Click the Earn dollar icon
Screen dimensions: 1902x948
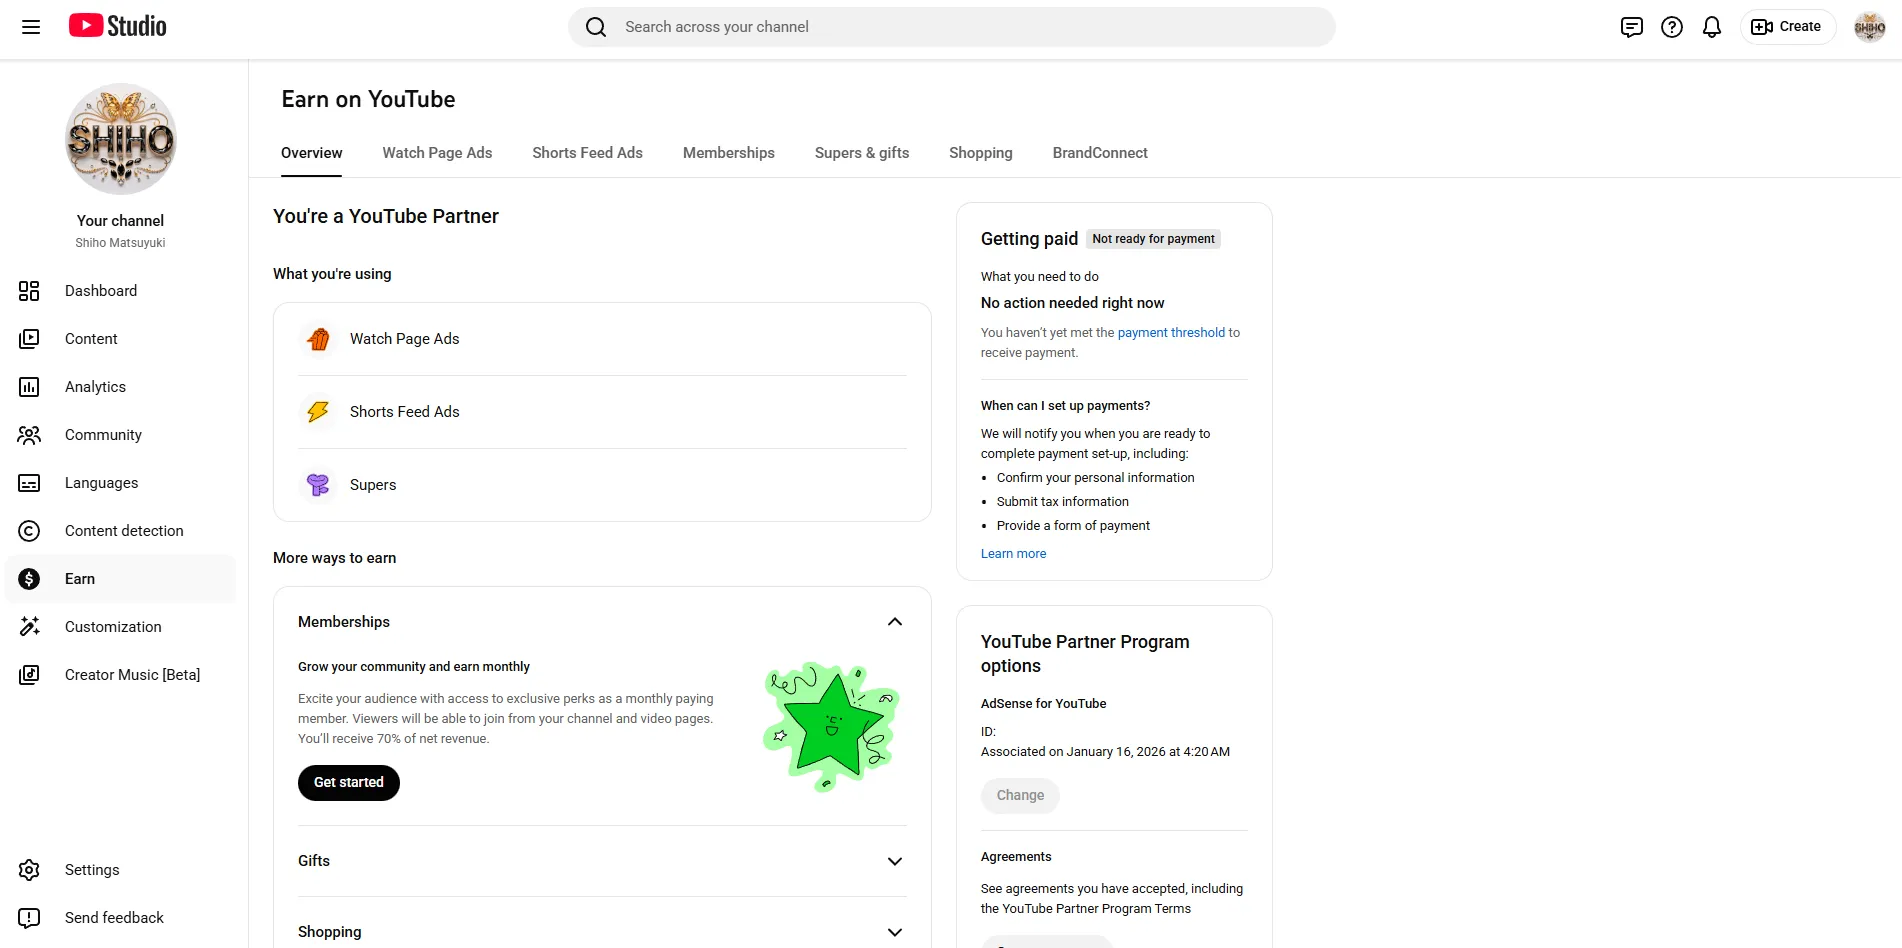click(x=29, y=579)
